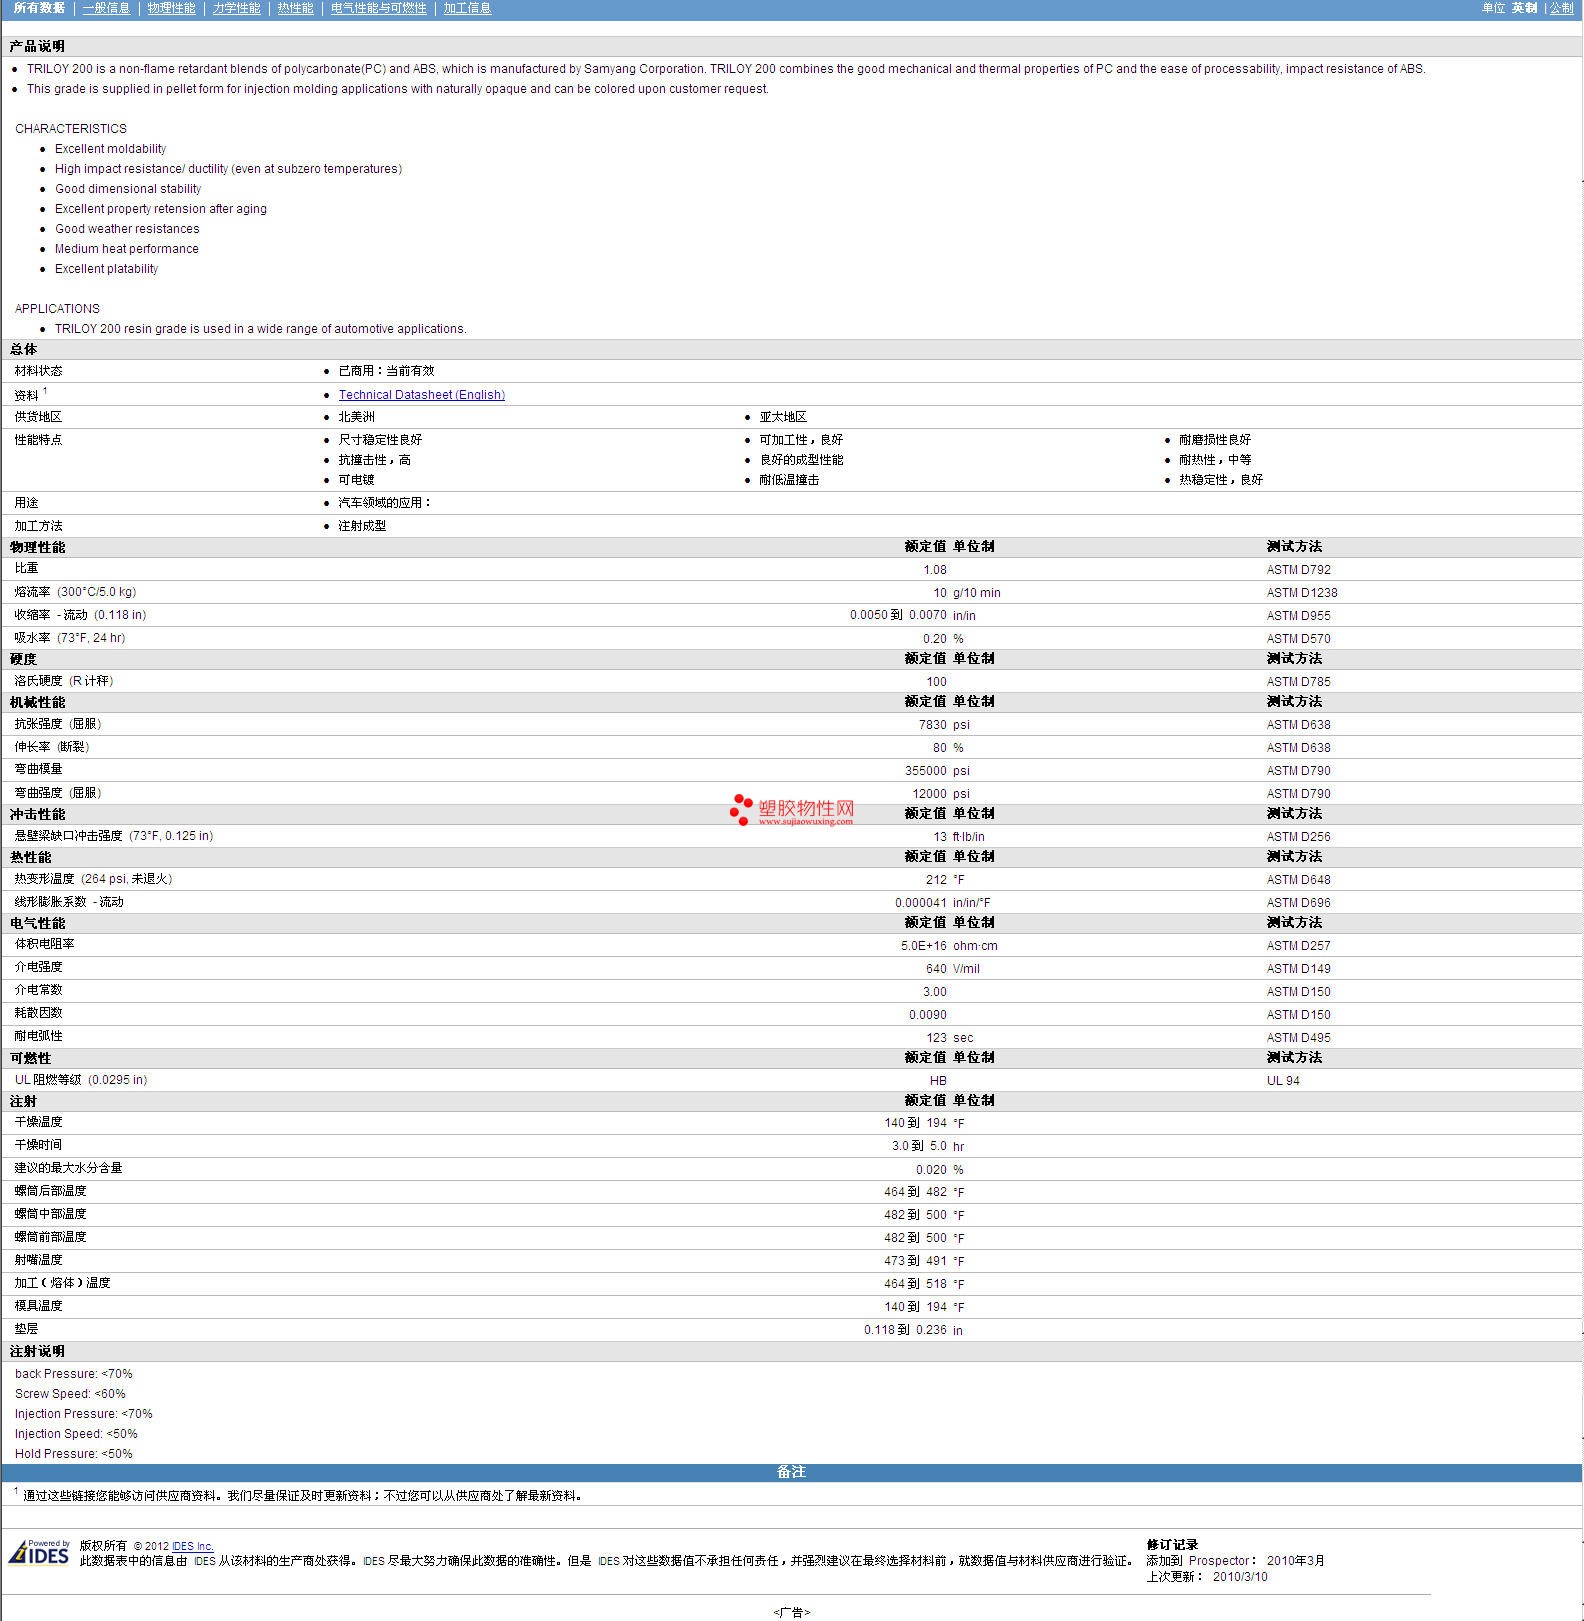The width and height of the screenshot is (1584, 1621).
Task: Click the 耐磨损性良好 feature entry
Action: 1214,440
